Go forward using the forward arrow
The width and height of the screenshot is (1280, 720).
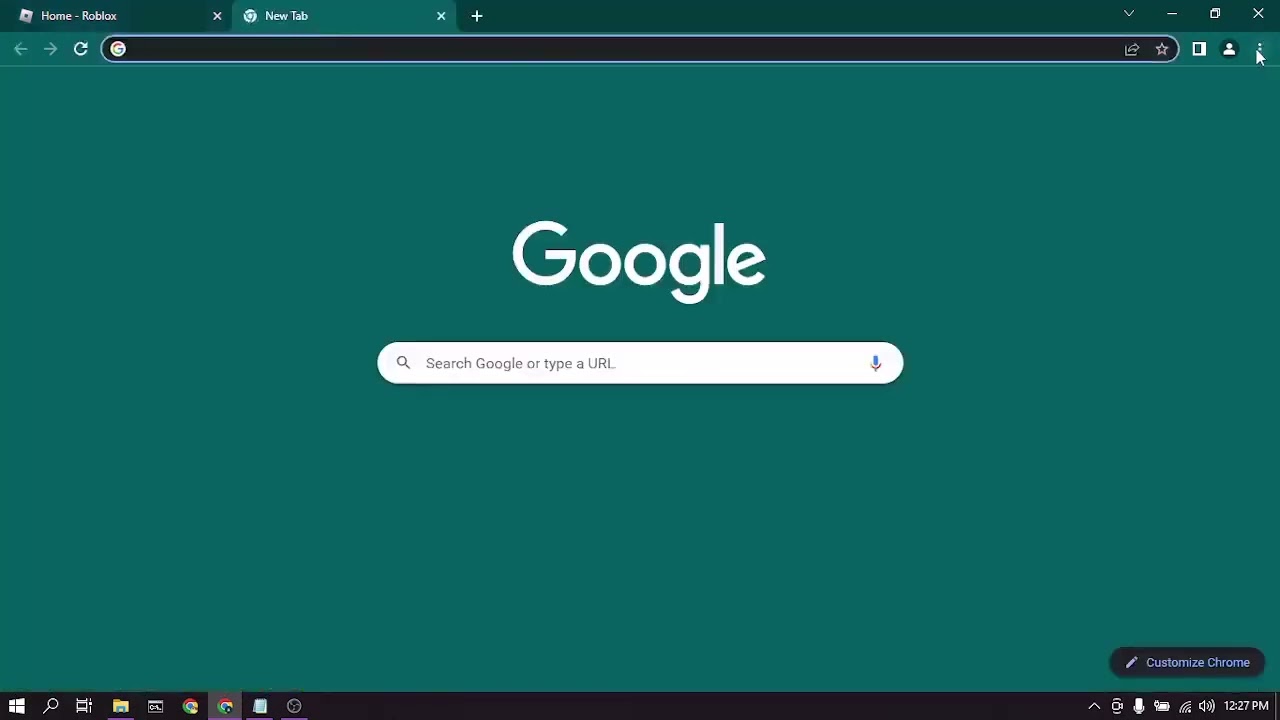pyautogui.click(x=50, y=49)
